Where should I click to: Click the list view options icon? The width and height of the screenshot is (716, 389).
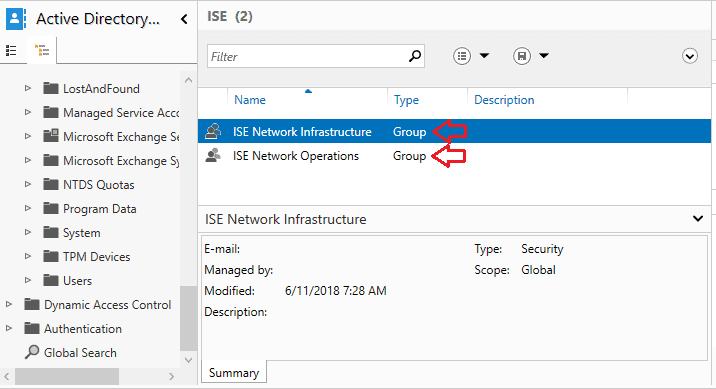coord(462,56)
